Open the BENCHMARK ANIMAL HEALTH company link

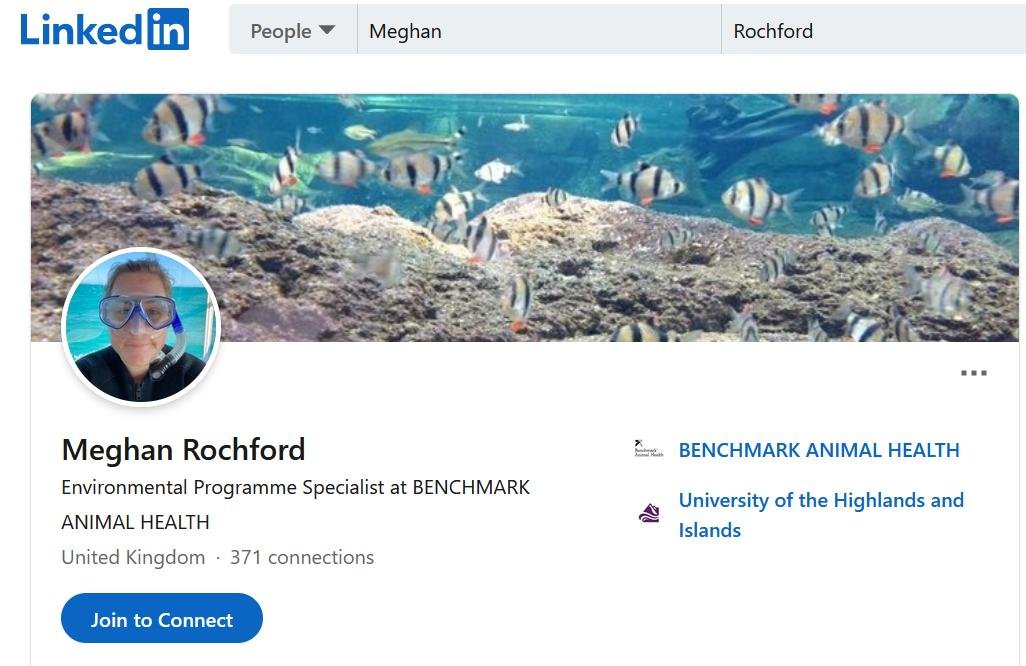tap(819, 449)
